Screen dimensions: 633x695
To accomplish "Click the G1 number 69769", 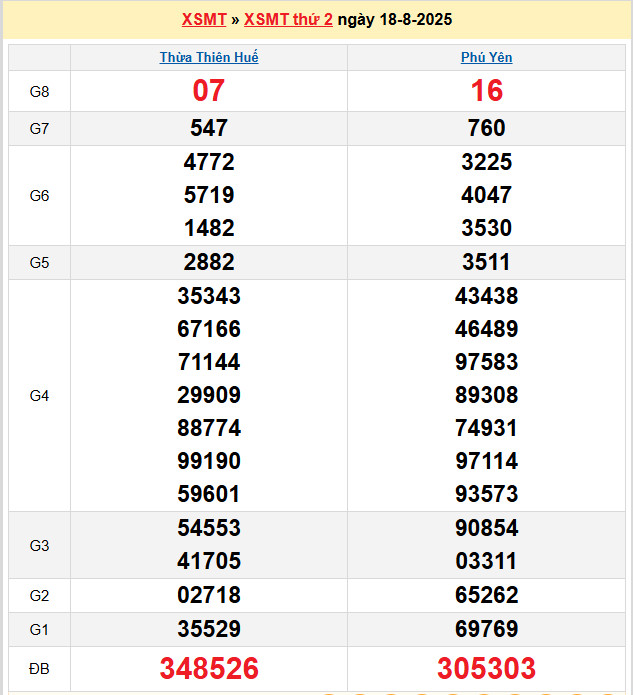I will [x=486, y=629].
